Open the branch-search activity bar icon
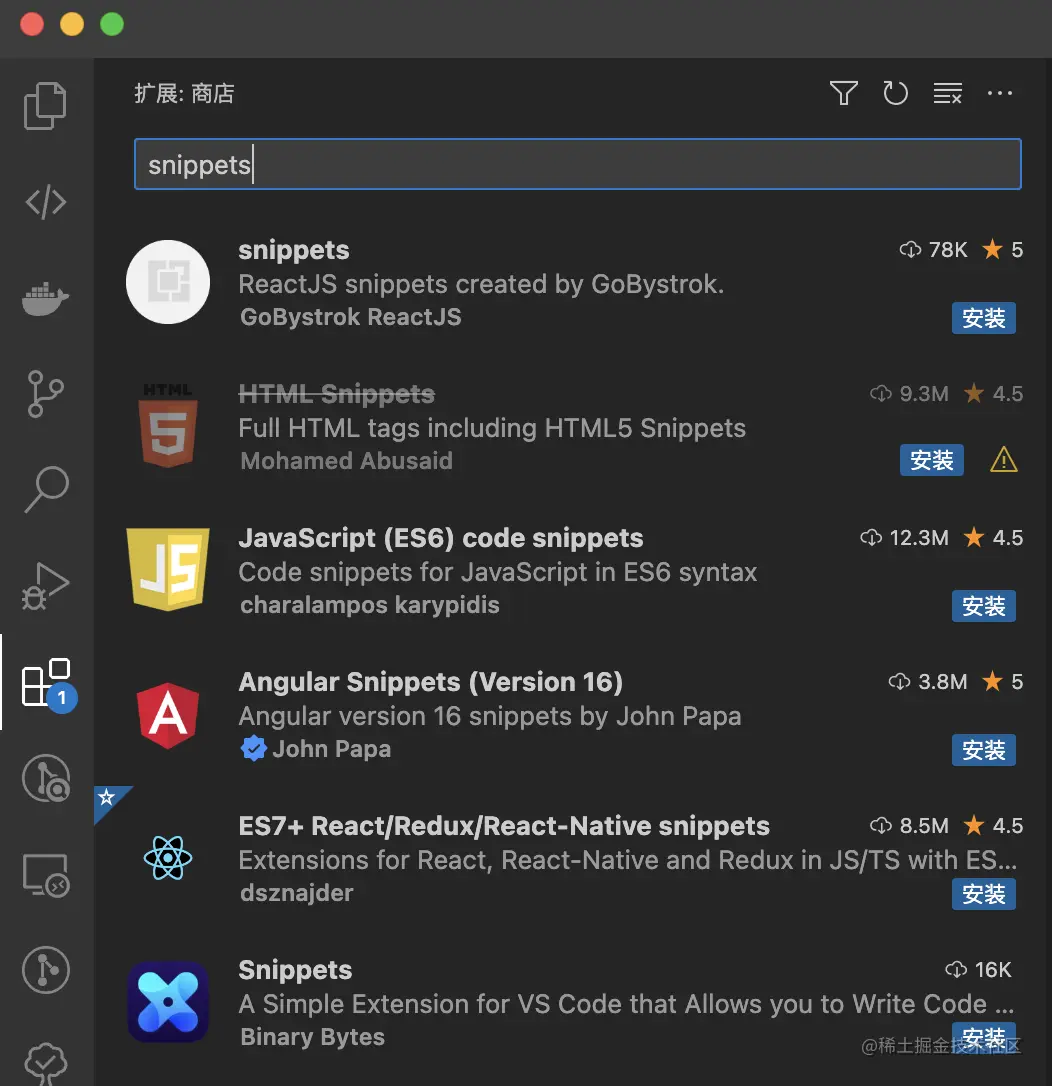1052x1086 pixels. [x=46, y=778]
